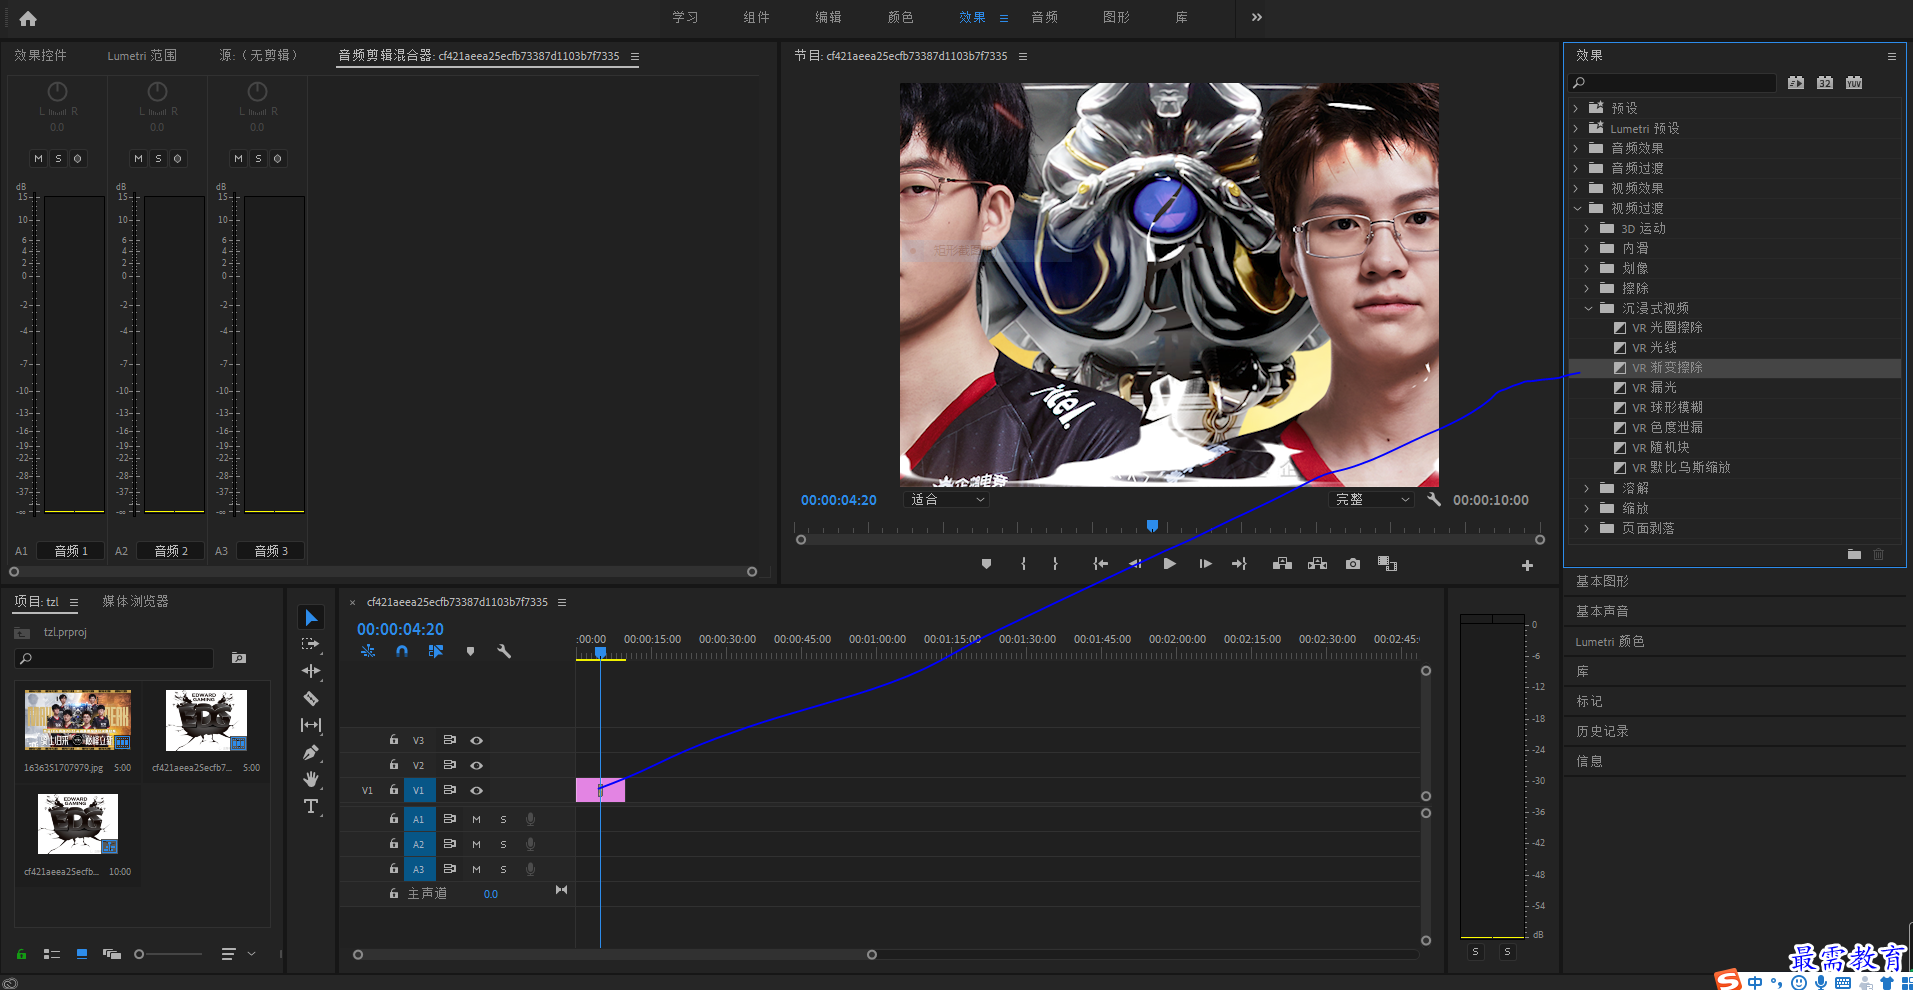Open program monitor settings wrench
This screenshot has width=1913, height=990.
[x=1433, y=499]
